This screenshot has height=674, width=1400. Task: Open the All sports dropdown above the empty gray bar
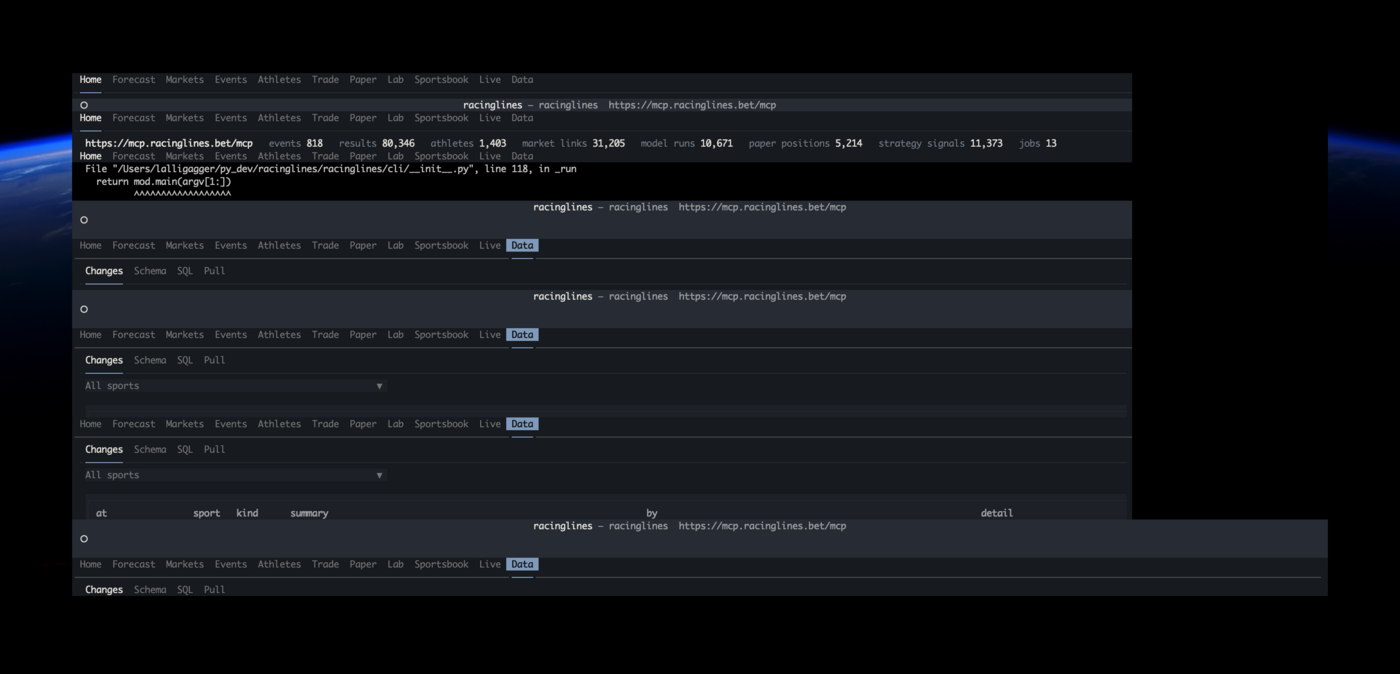click(234, 386)
